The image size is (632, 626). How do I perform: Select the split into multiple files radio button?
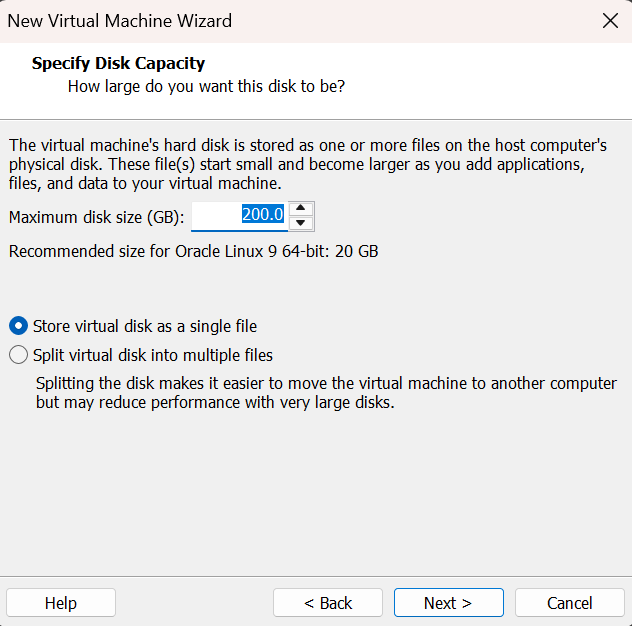click(18, 355)
